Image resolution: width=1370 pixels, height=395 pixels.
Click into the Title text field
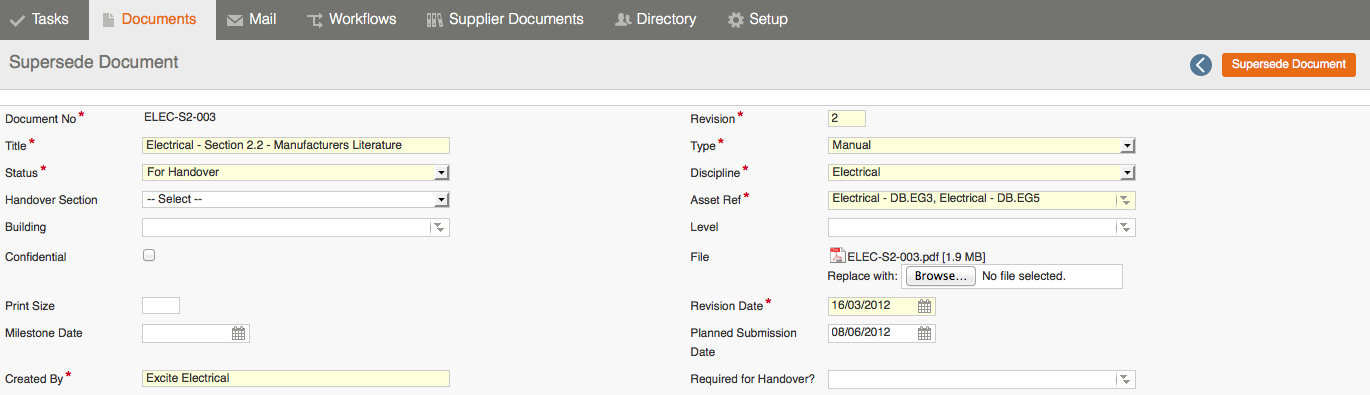296,145
